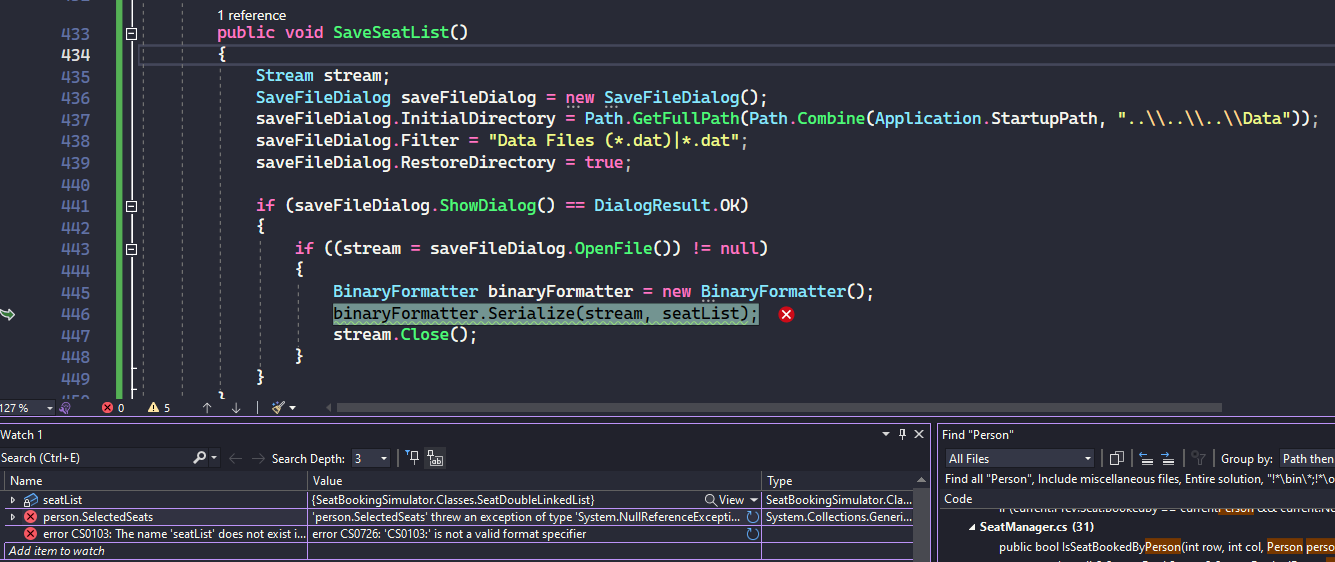Click the collapse all icon in Find results
This screenshot has height=562, width=1335.
pos(1146,458)
